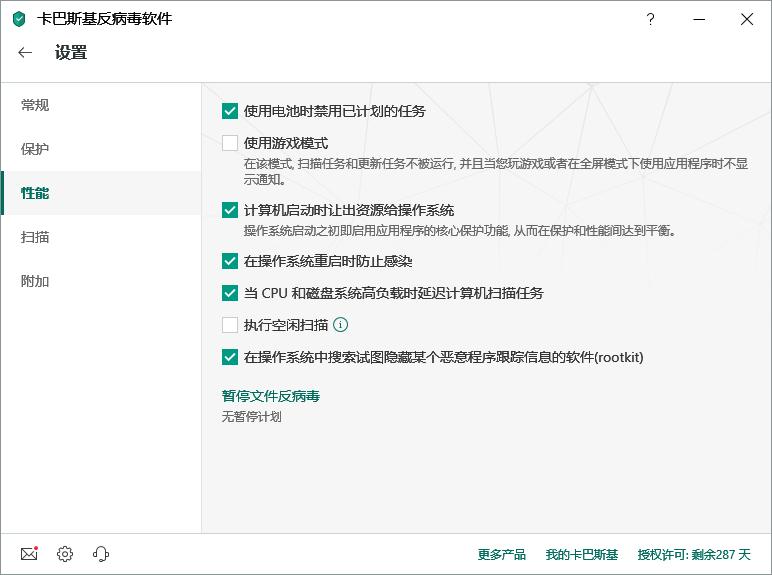
Task: Close the Kaspersky settings window
Action: pyautogui.click(x=747, y=19)
